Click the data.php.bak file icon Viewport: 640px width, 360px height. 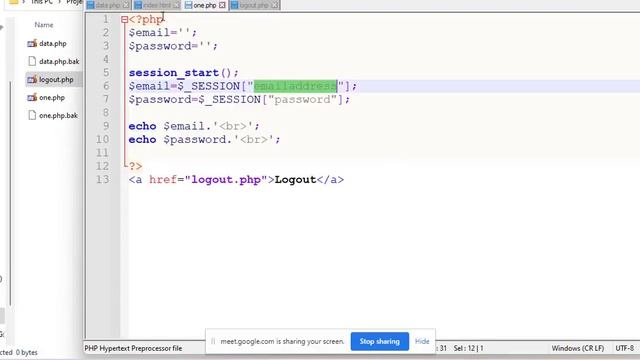click(x=32, y=61)
